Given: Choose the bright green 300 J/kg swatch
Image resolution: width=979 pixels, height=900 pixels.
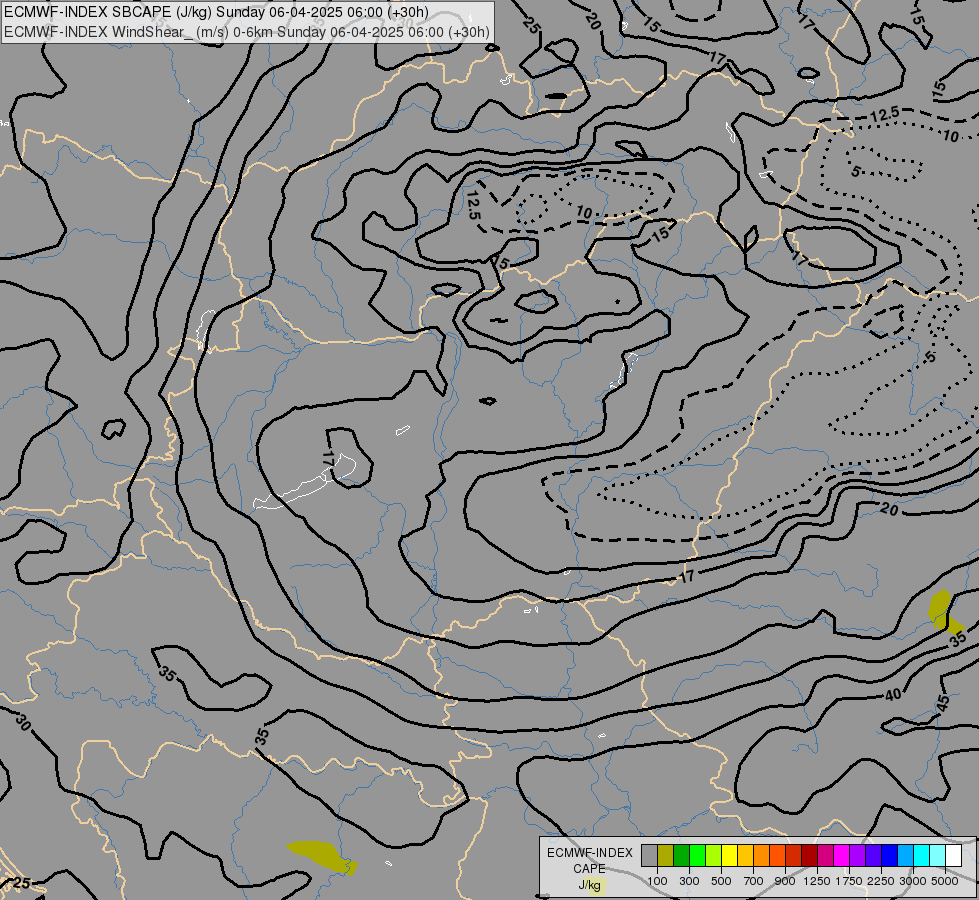Looking at the screenshot, I should click(697, 856).
